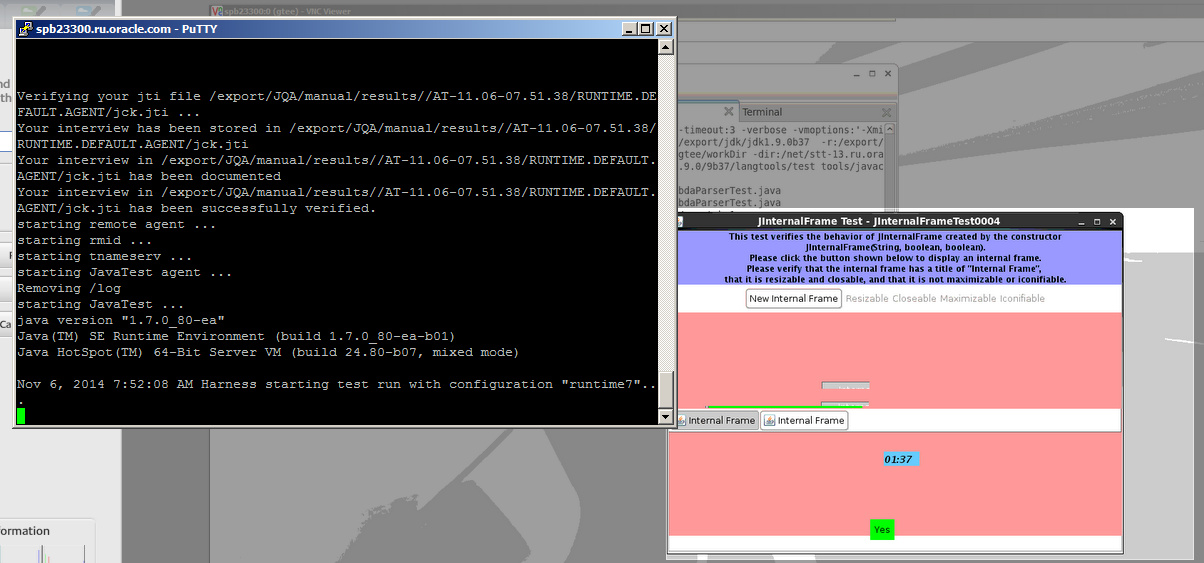Click the New Internal Frame button

793,298
